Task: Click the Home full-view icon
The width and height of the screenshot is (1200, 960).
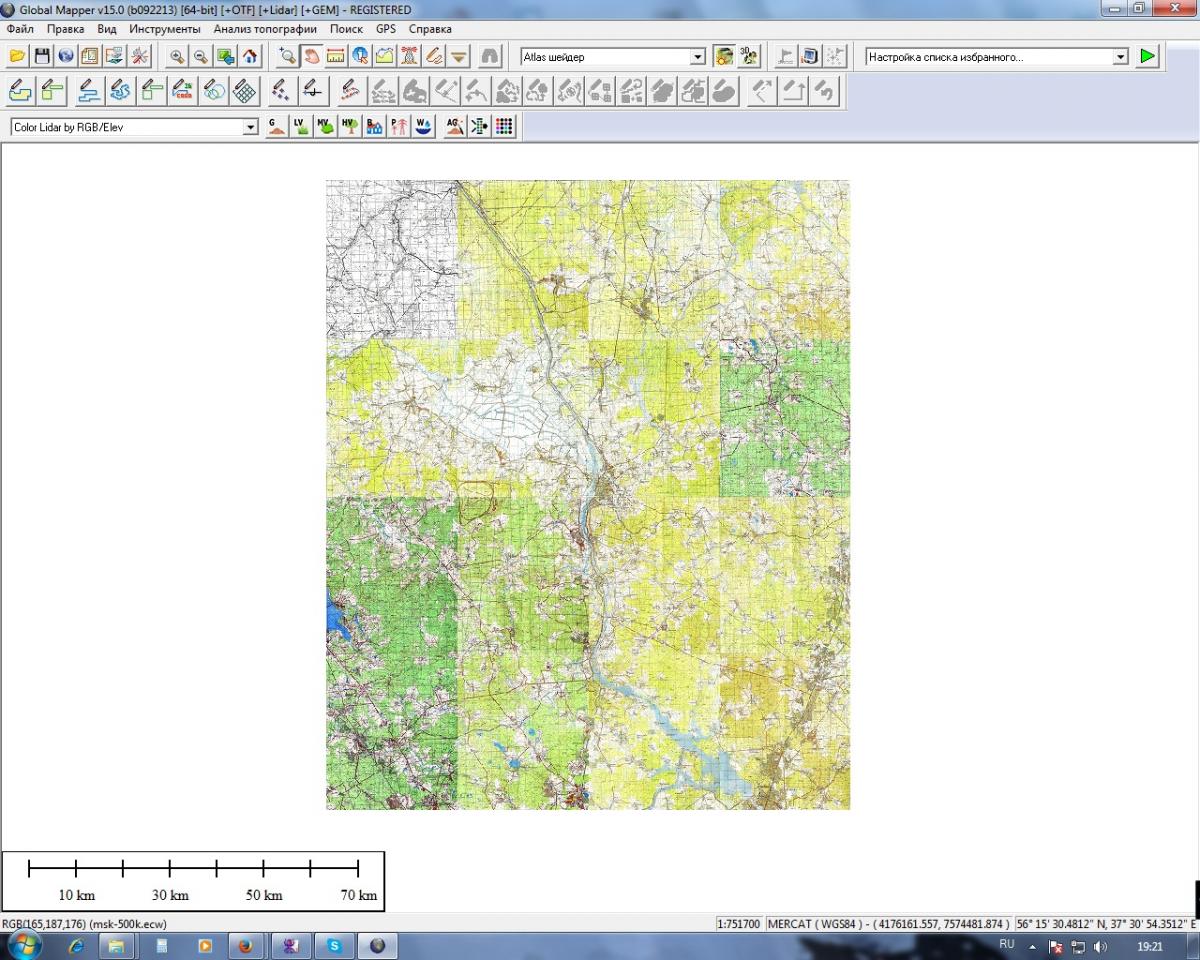Action: click(250, 57)
